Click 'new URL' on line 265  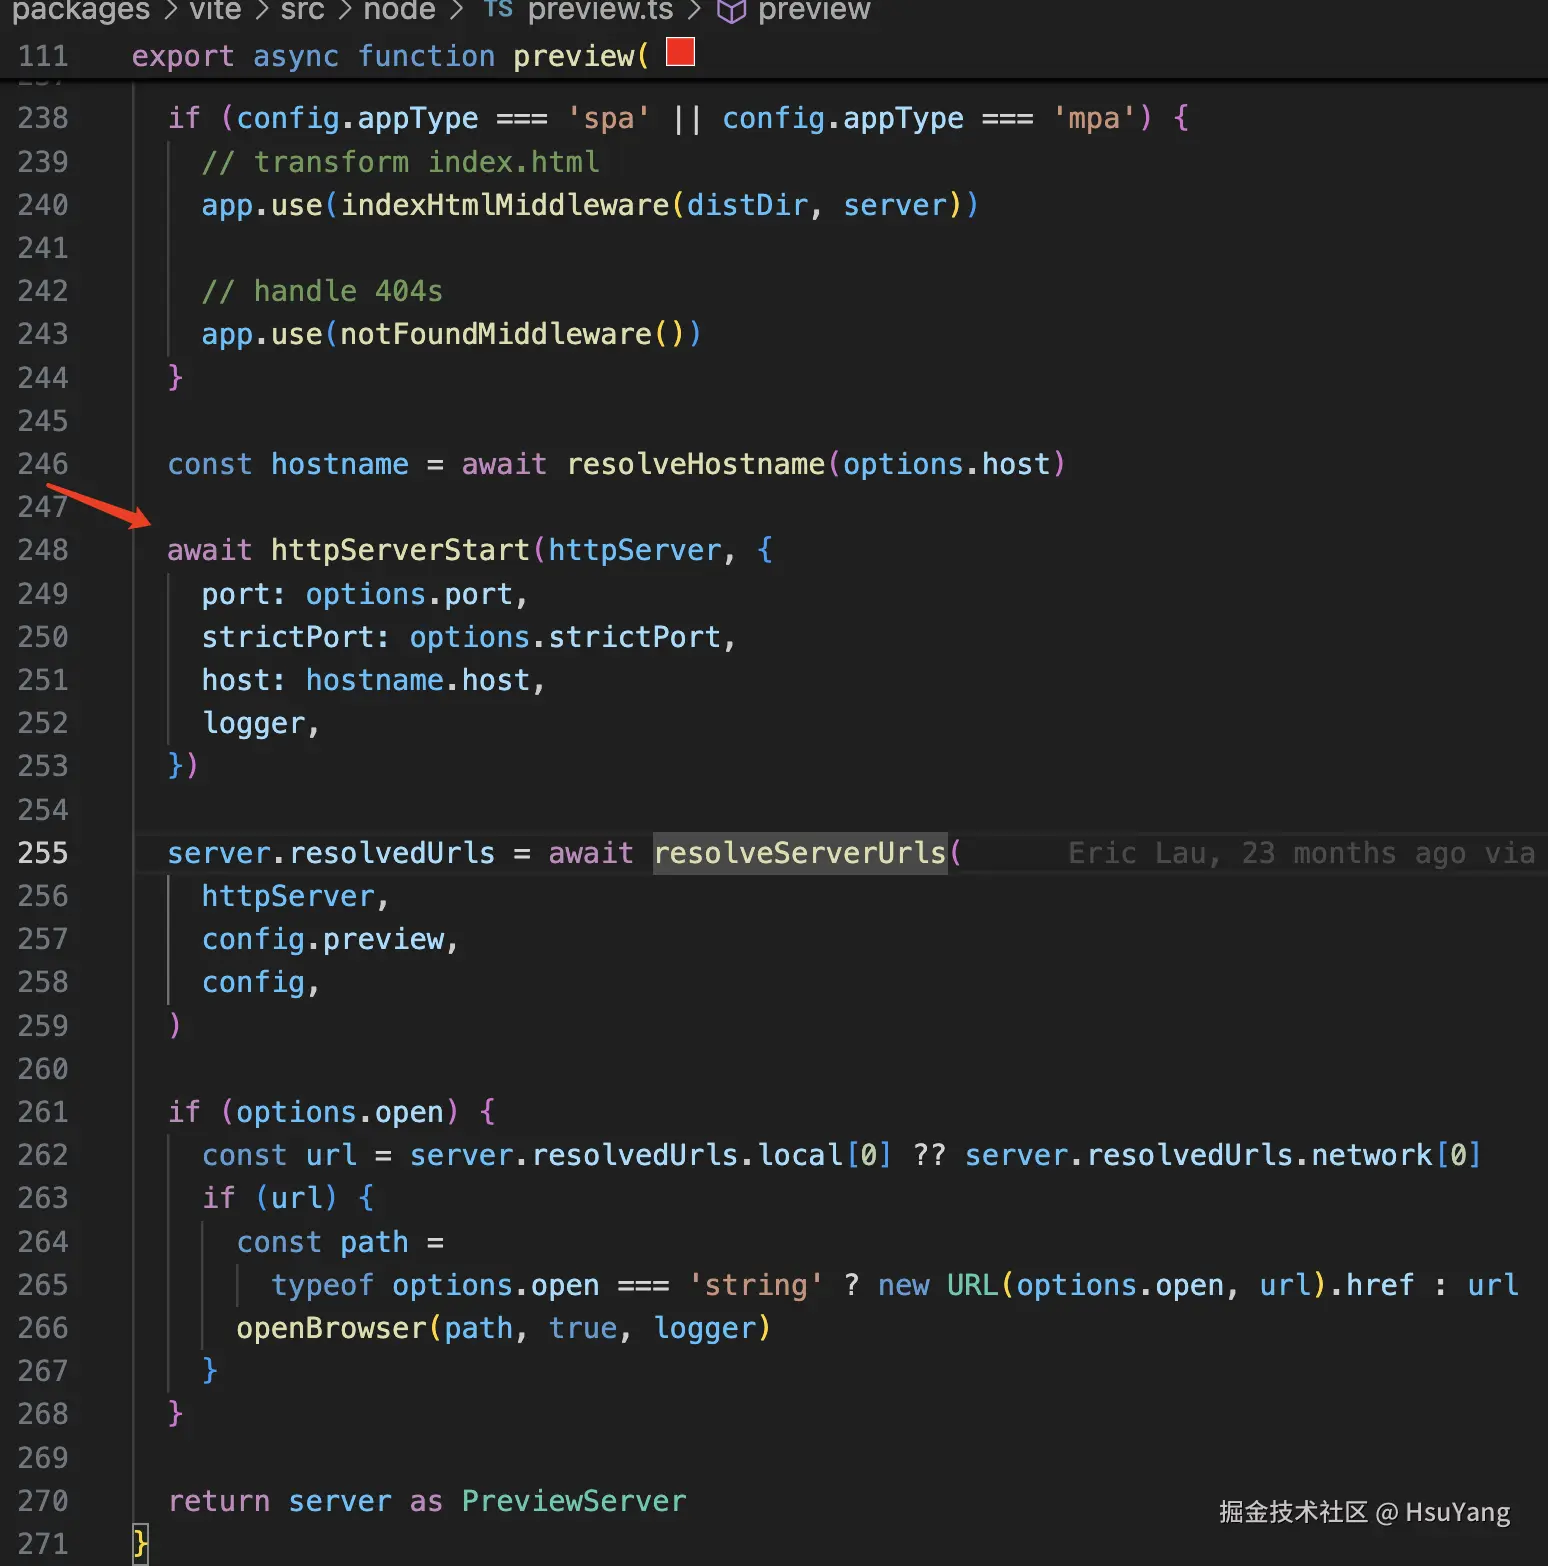click(938, 1285)
